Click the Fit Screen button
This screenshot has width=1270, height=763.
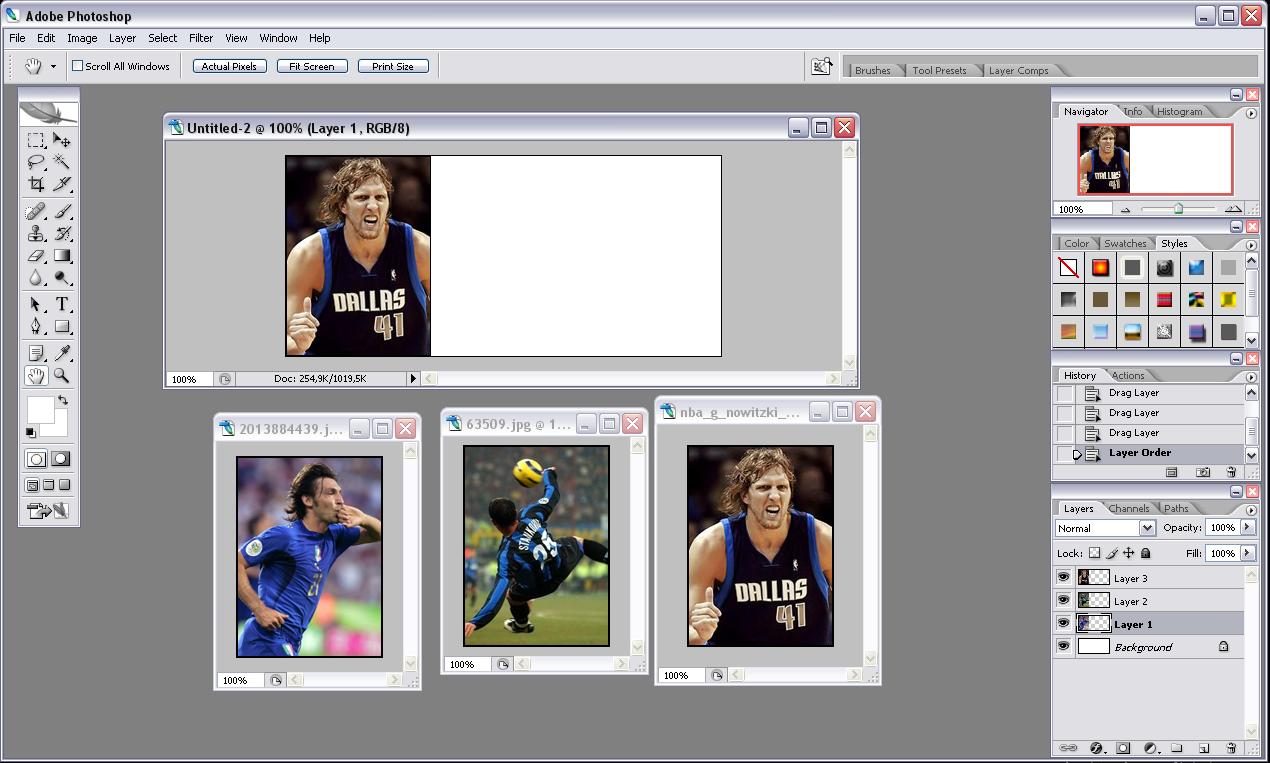click(312, 66)
